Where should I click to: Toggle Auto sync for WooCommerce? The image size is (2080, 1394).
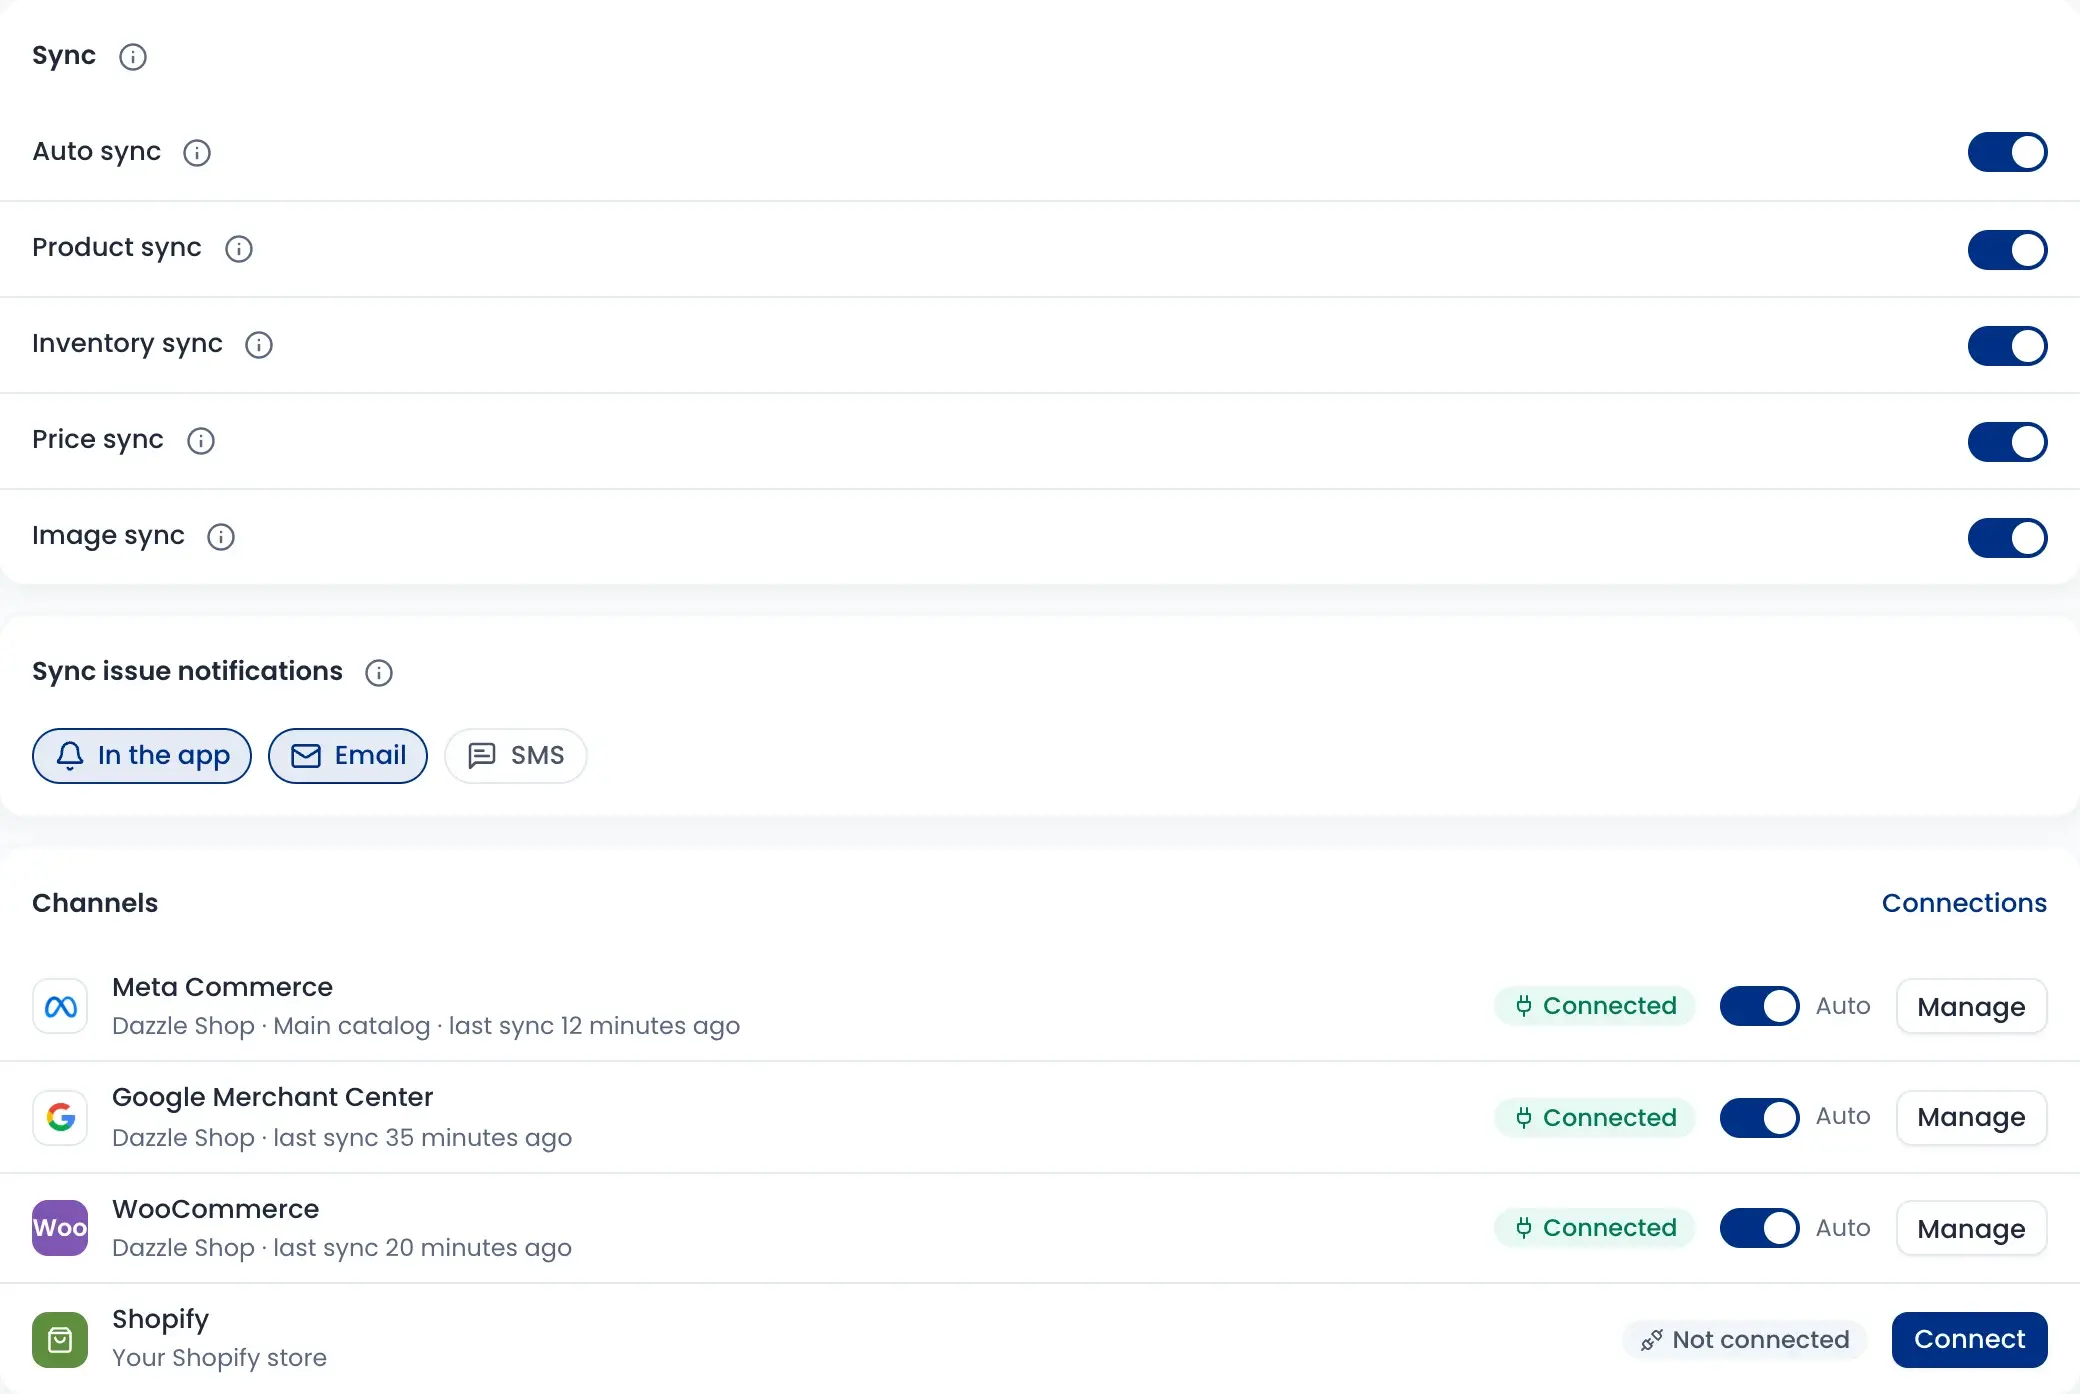[1760, 1228]
